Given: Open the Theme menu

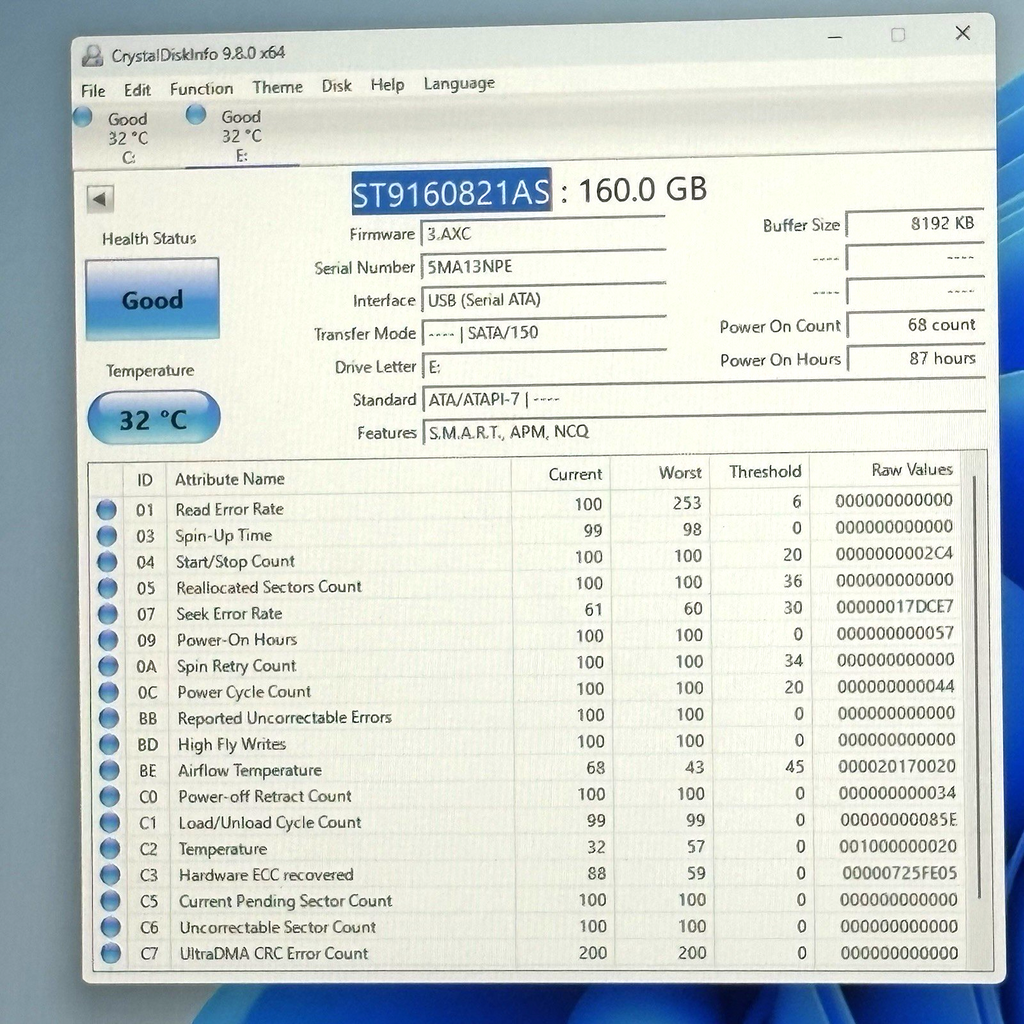Looking at the screenshot, I should tap(278, 87).
